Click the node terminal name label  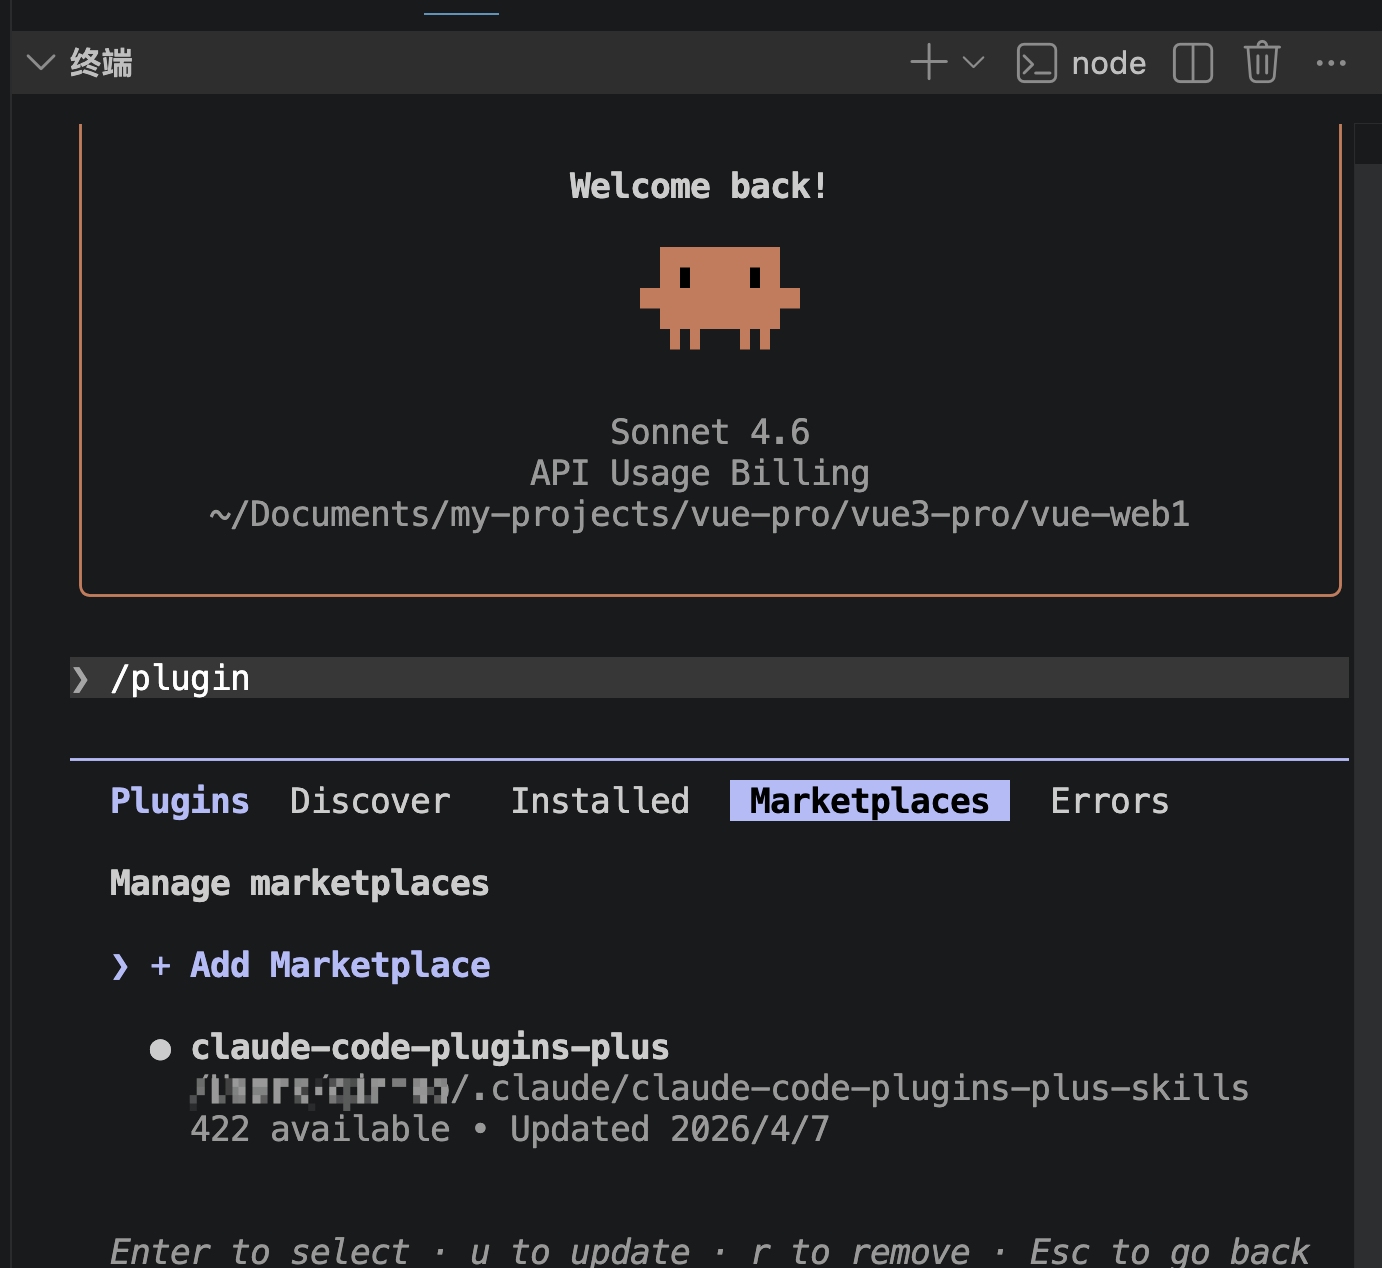pyautogui.click(x=1109, y=63)
